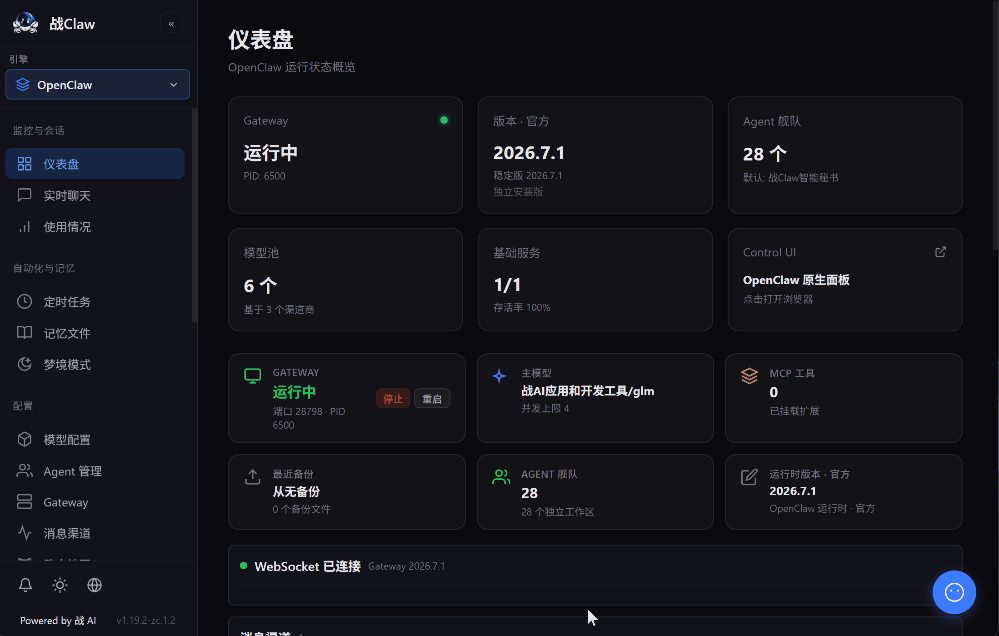The width and height of the screenshot is (999, 636).
Task: Select 仪表盘 in the sidebar
Action: point(95,164)
